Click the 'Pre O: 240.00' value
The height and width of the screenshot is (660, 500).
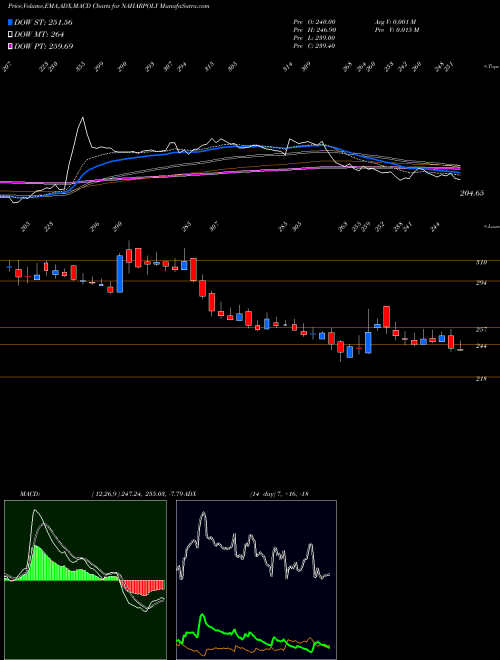pos(314,22)
